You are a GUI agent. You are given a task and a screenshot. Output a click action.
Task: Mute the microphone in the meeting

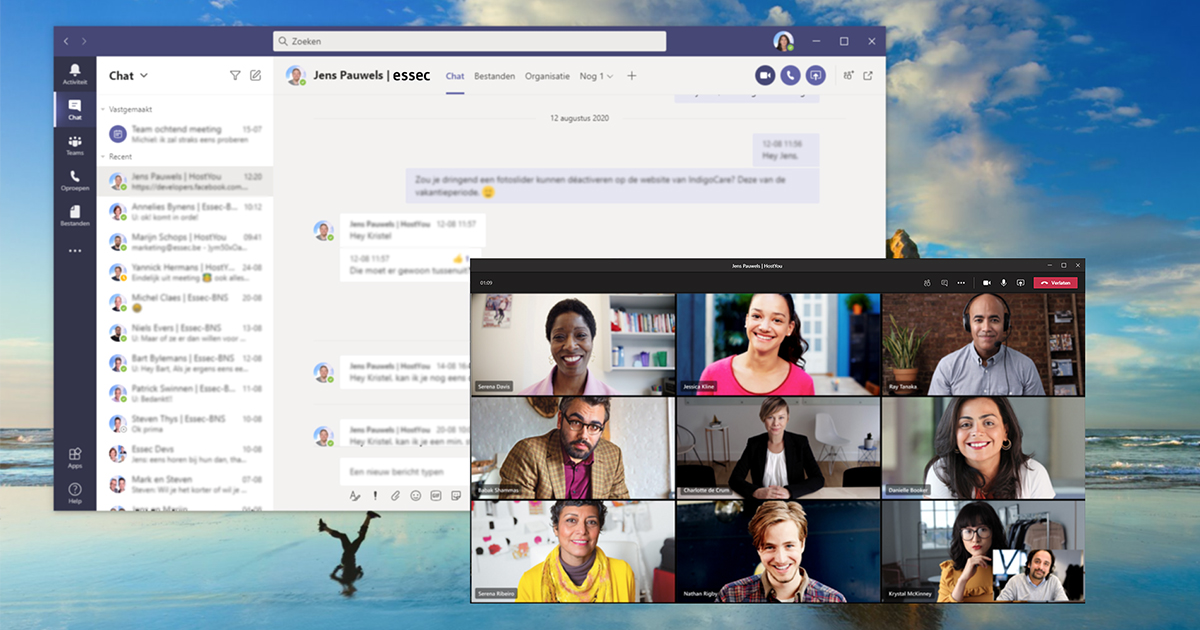pos(1004,283)
